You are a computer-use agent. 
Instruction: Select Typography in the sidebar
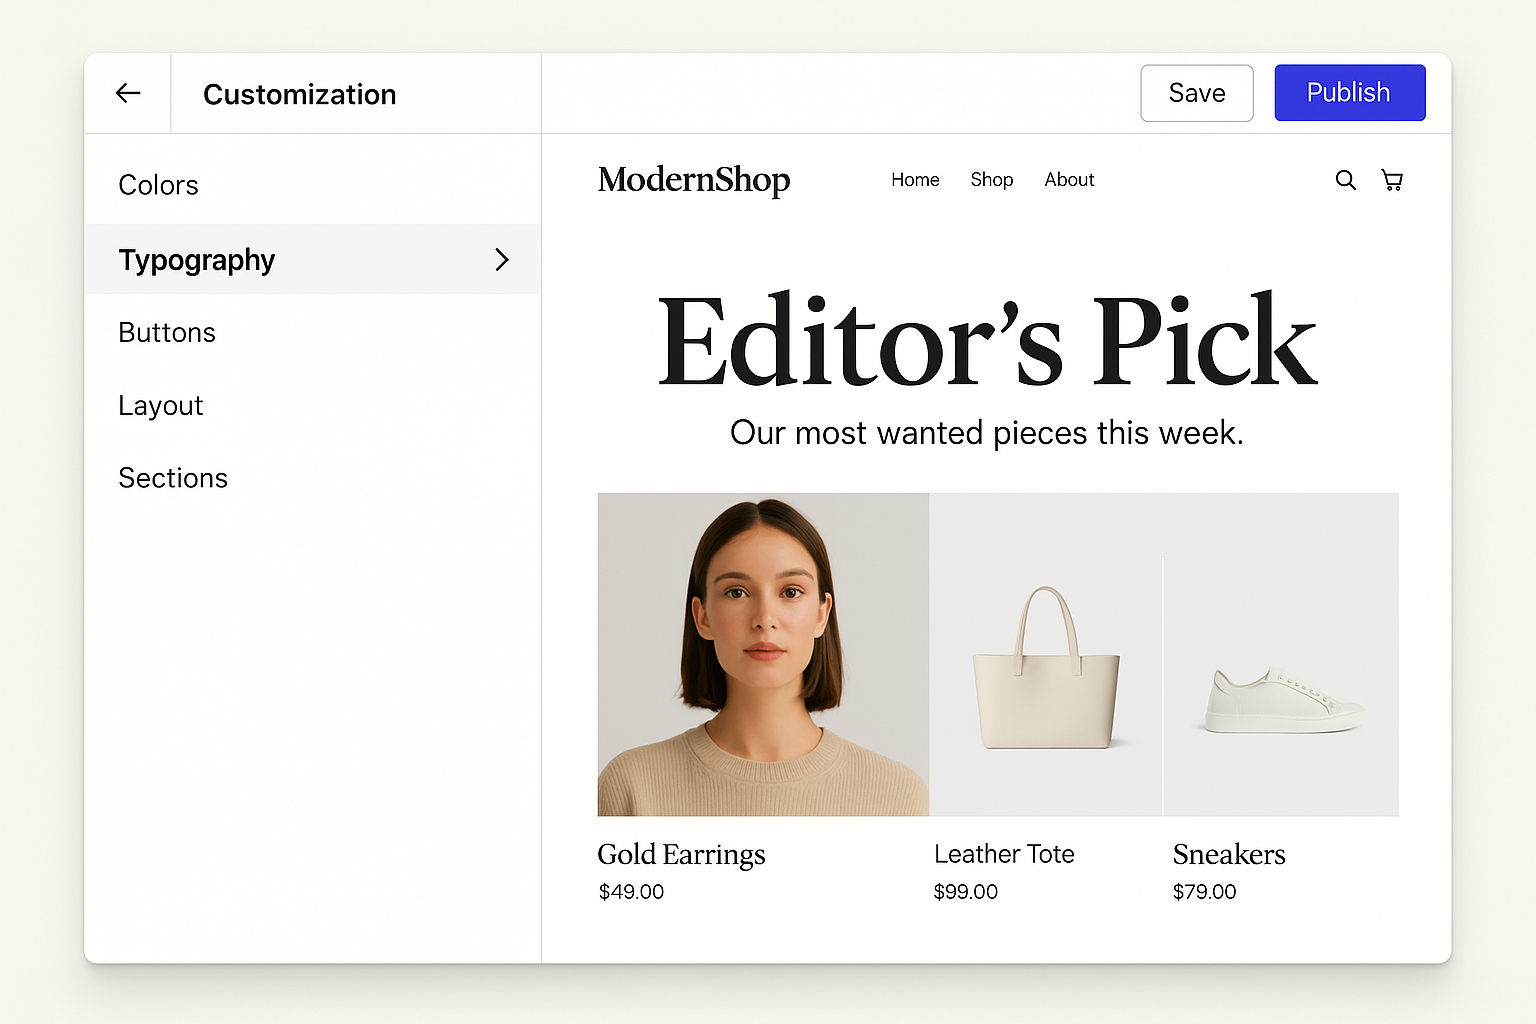197,260
